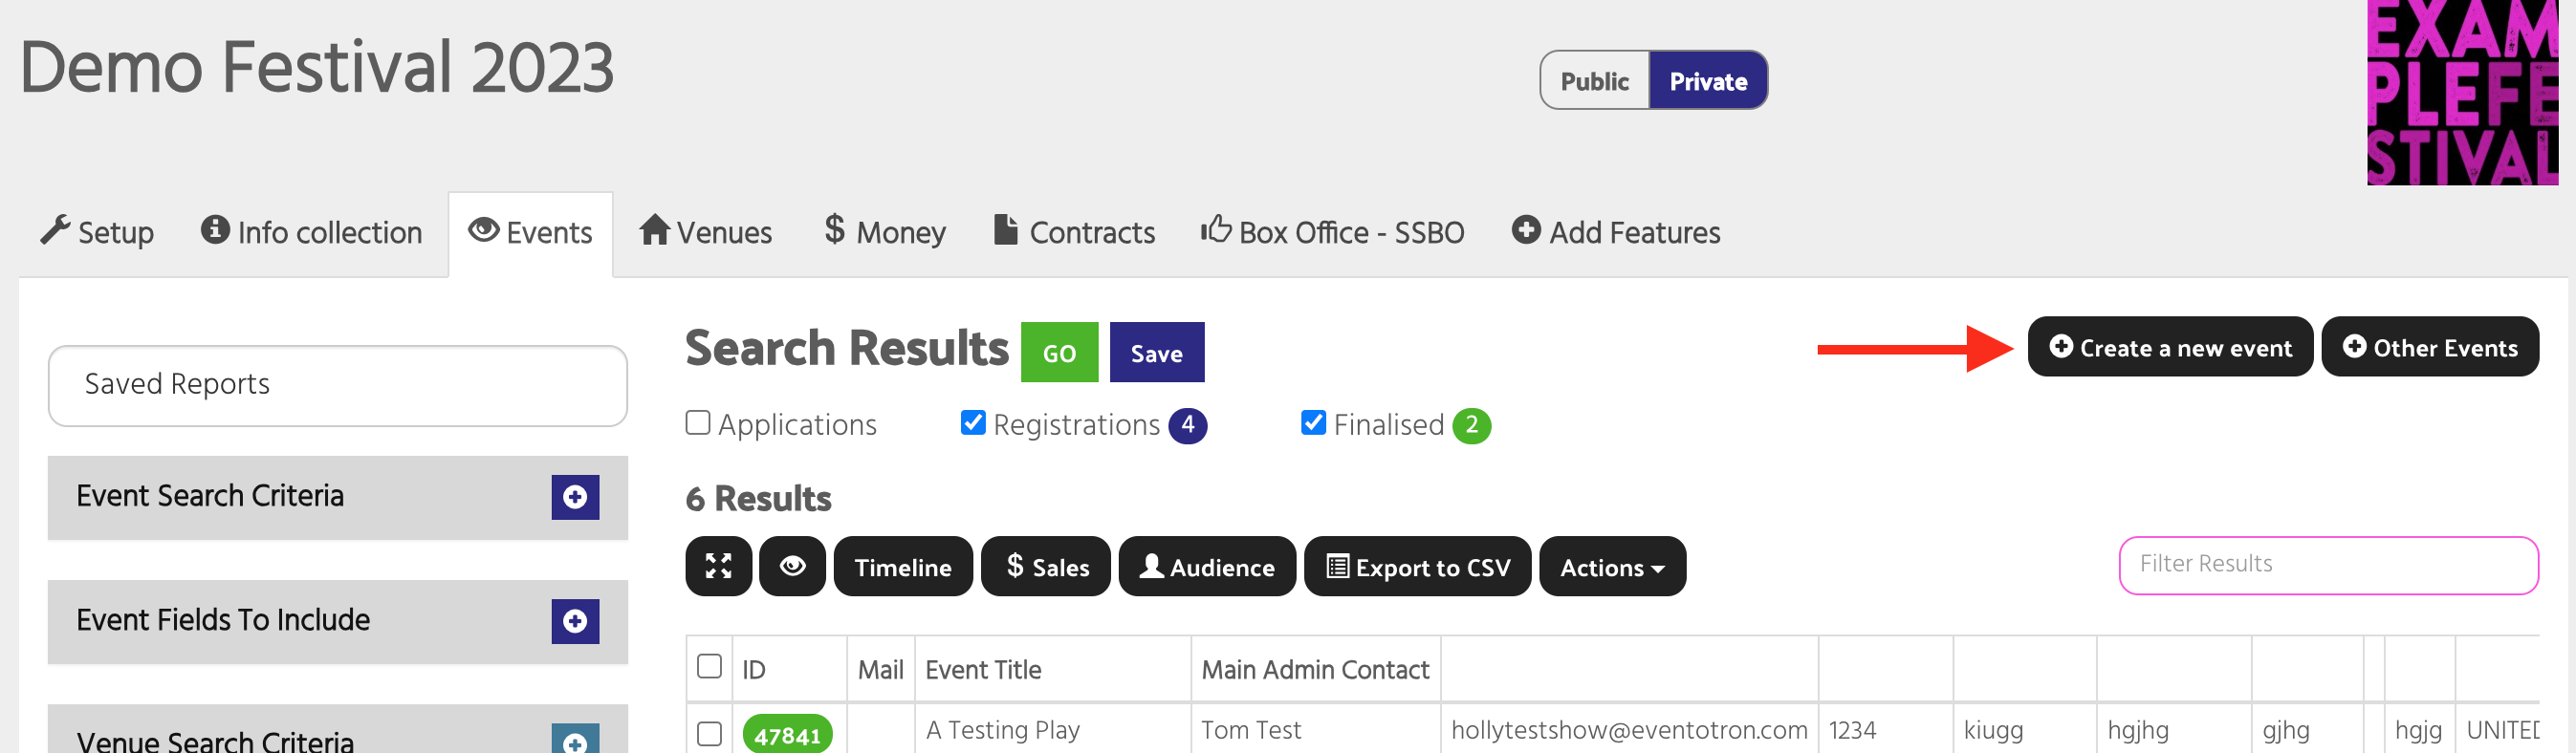Click the Audience button
The height and width of the screenshot is (753, 2576).
[1207, 566]
